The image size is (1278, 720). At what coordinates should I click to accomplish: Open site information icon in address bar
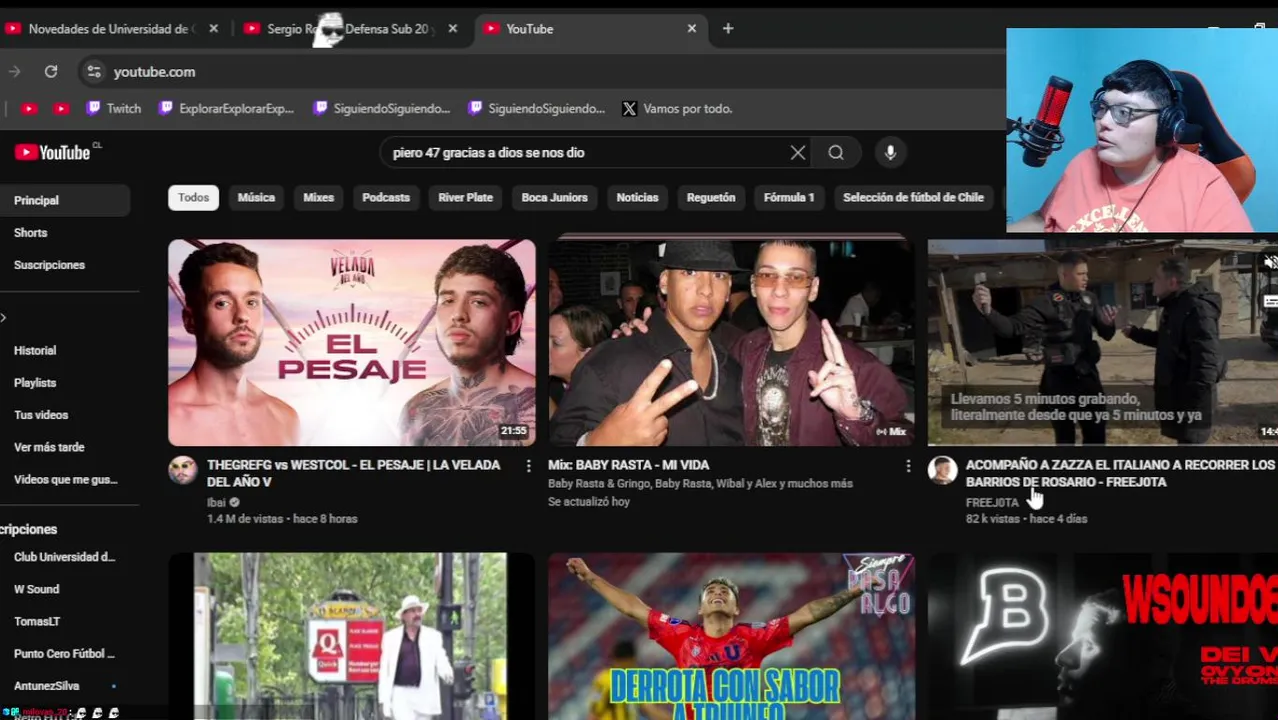[x=93, y=72]
